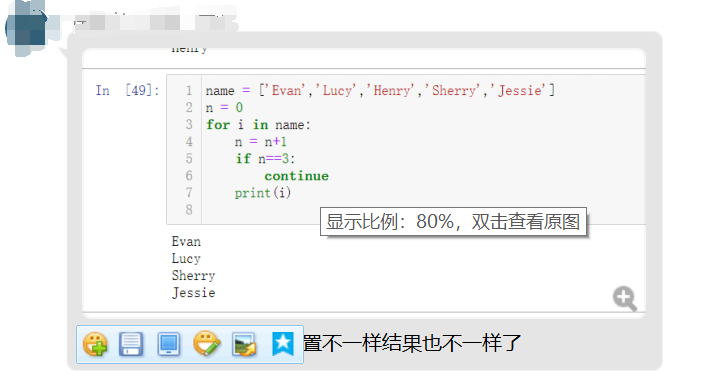Click the 'n = n+1' code line
This screenshot has height=379, width=713.
tap(261, 142)
